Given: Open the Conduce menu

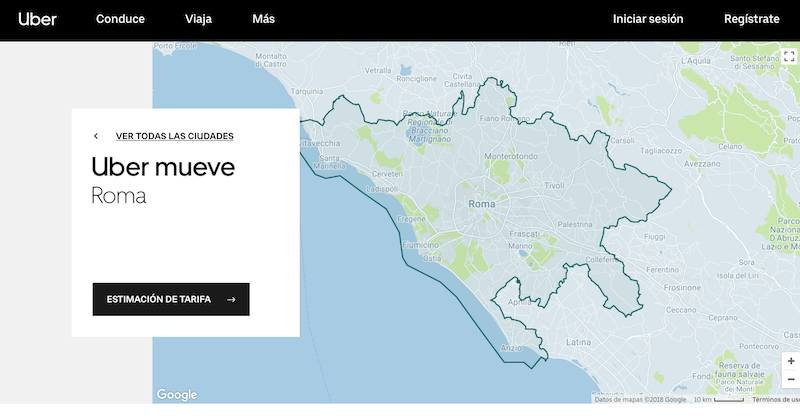Looking at the screenshot, I should point(120,19).
